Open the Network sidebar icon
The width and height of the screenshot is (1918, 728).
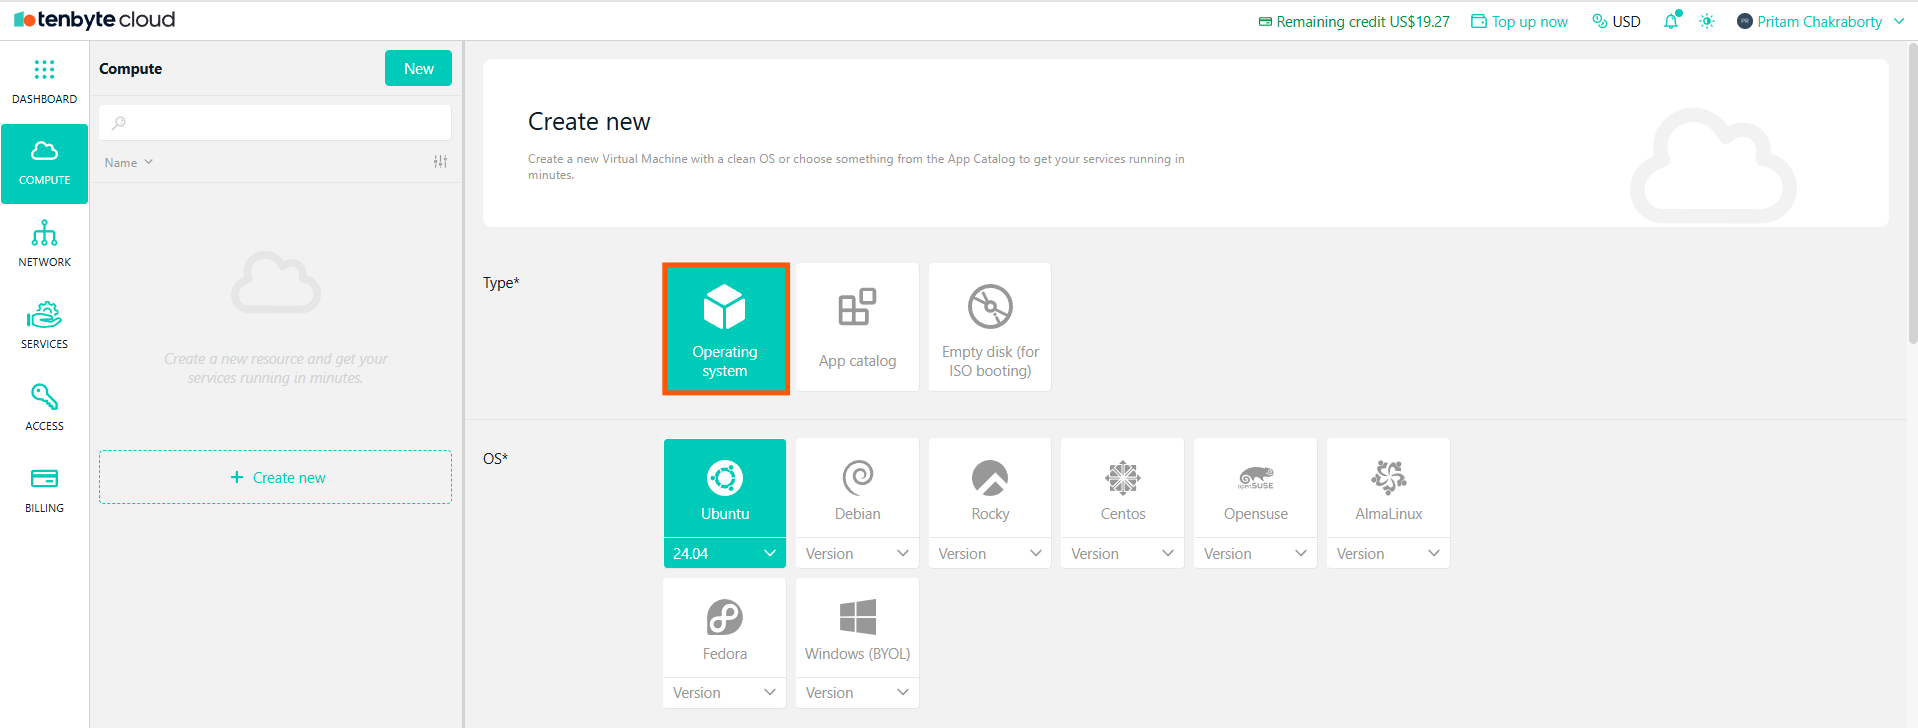(44, 233)
